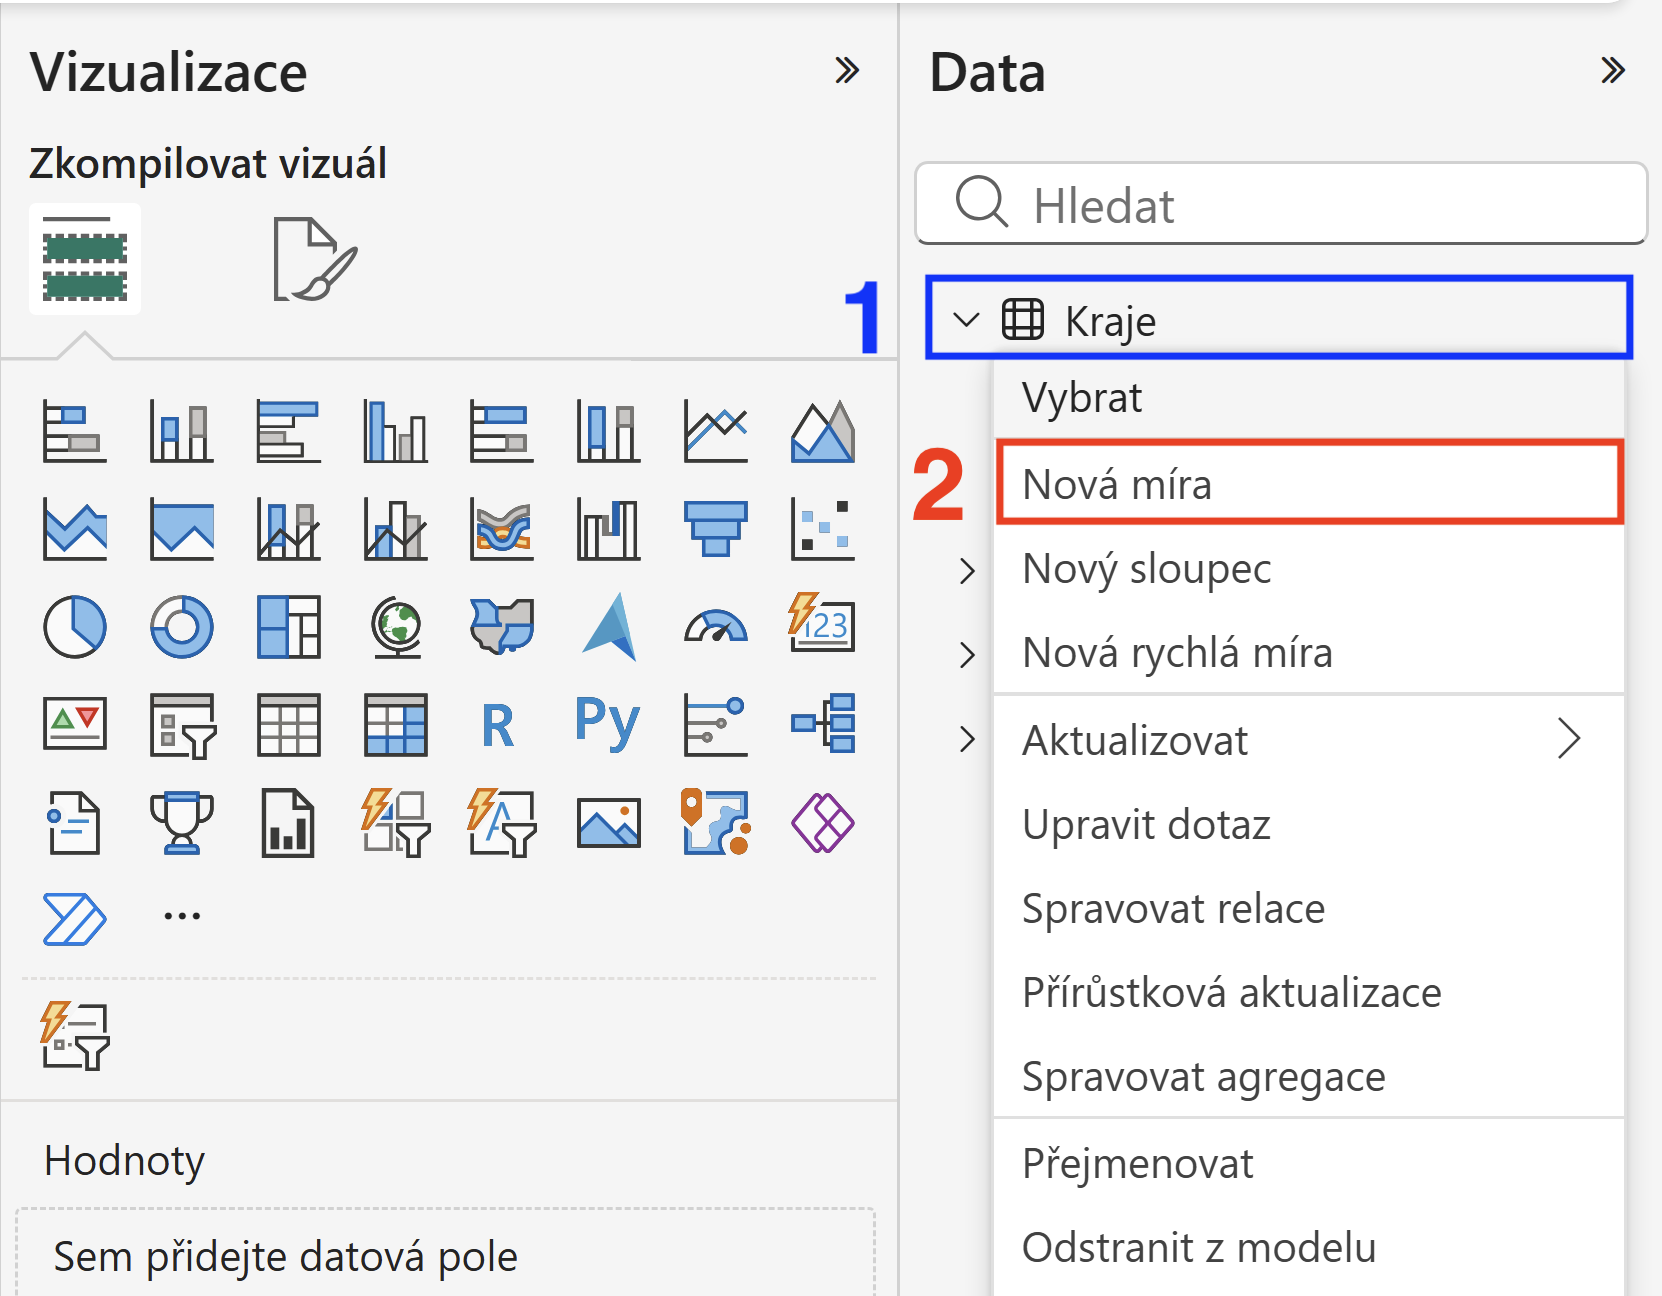1662x1296 pixels.
Task: Choose Přejmenovat menu item
Action: click(1309, 1164)
